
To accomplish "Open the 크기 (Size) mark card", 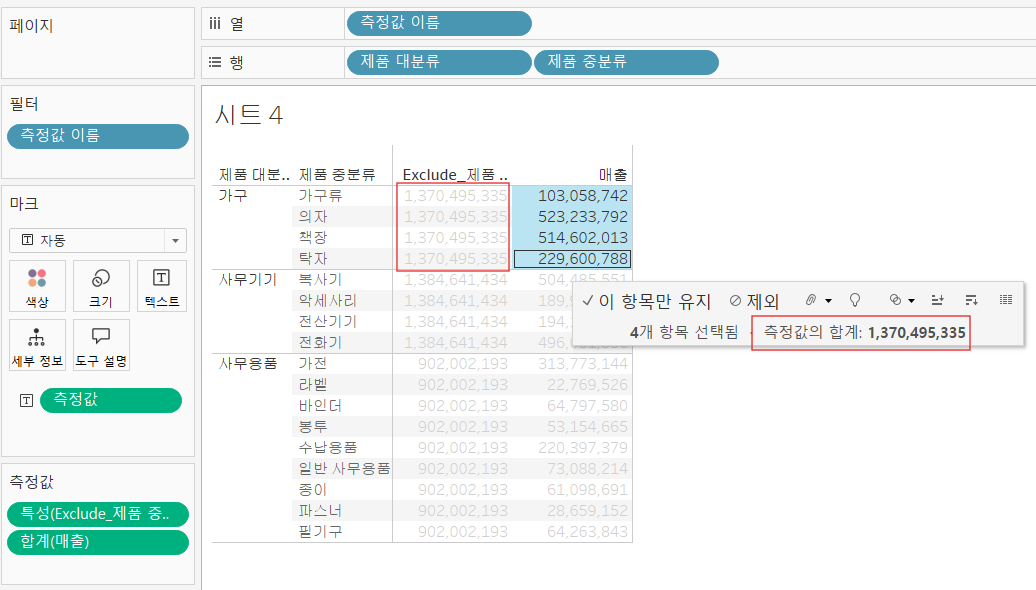I will click(101, 285).
